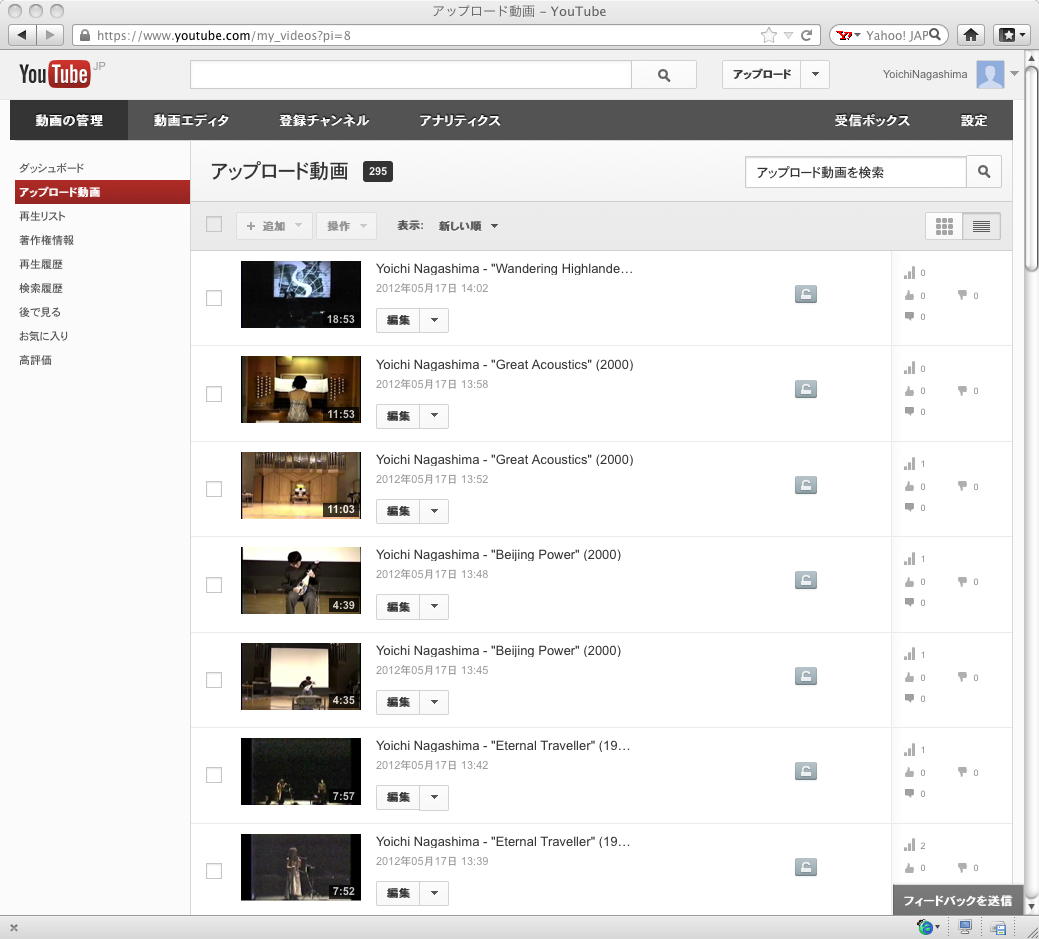Open the アナリティクス tab
1039x939 pixels.
460,121
